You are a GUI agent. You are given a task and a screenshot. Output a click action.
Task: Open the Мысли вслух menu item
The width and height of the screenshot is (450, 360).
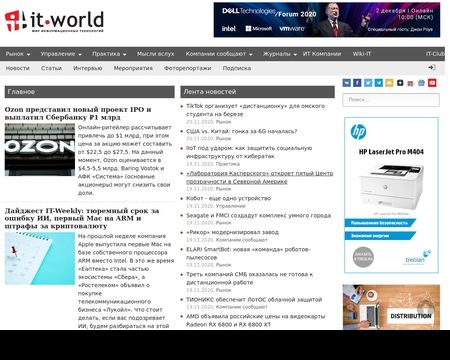click(155, 54)
